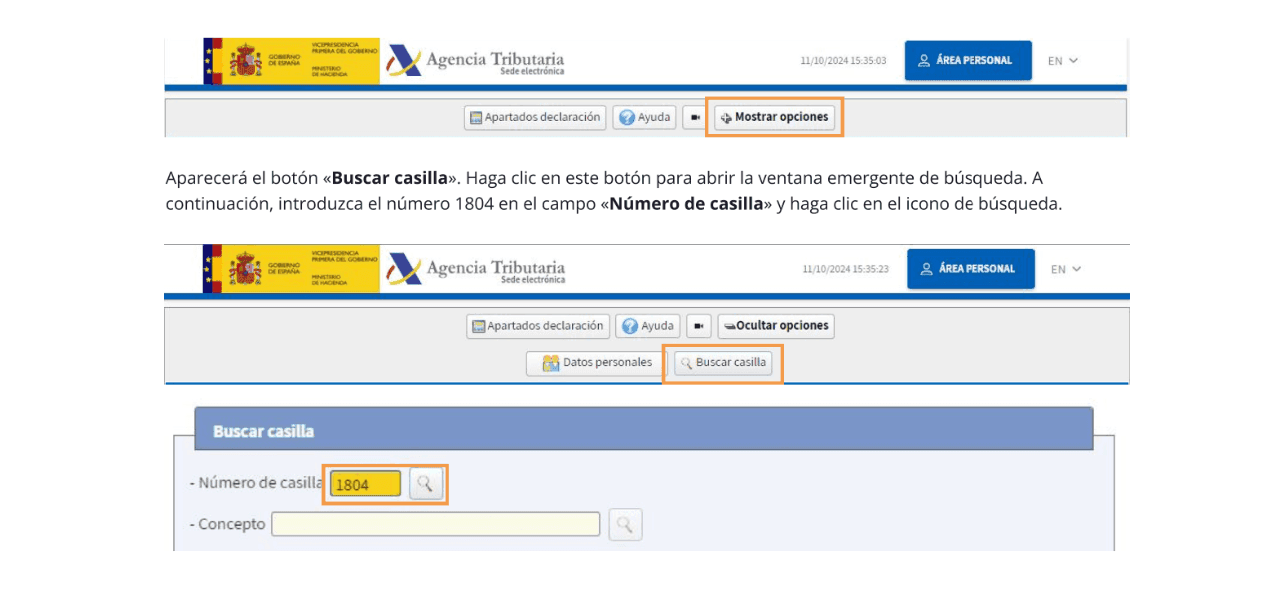Click the magnifier beside the Número de casilla field

[425, 484]
